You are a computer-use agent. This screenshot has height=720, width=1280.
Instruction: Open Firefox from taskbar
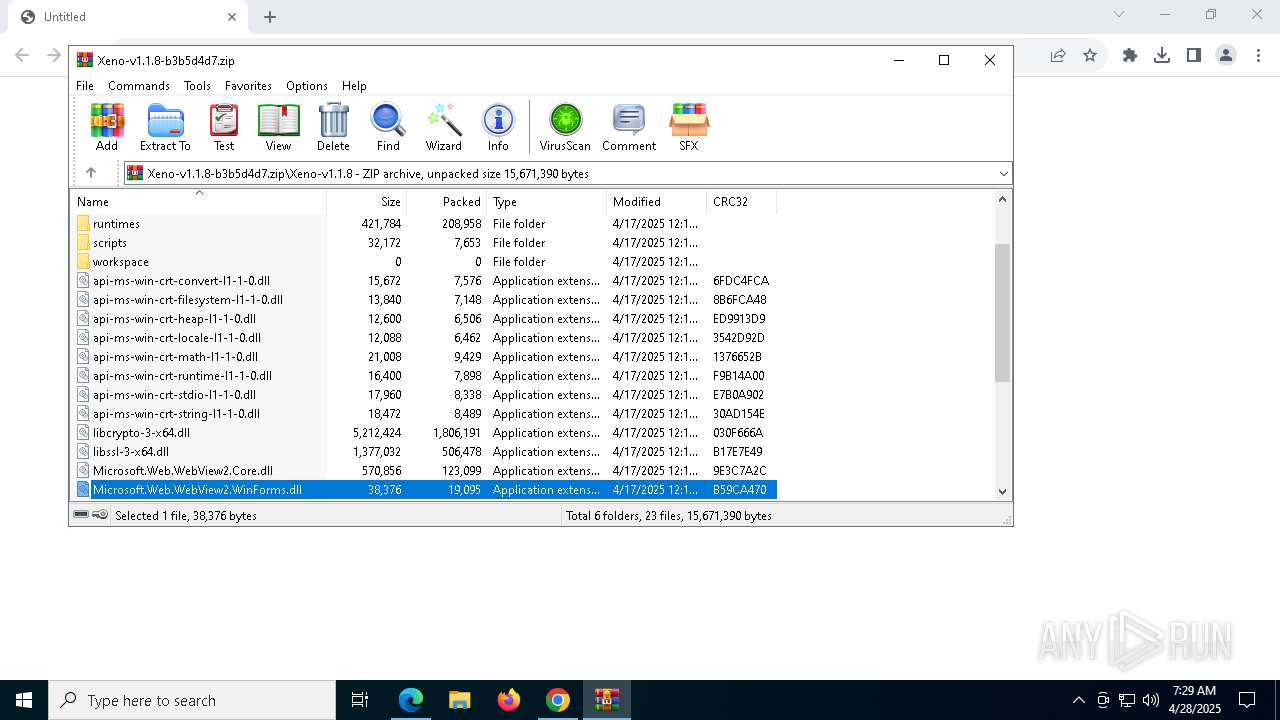point(509,700)
